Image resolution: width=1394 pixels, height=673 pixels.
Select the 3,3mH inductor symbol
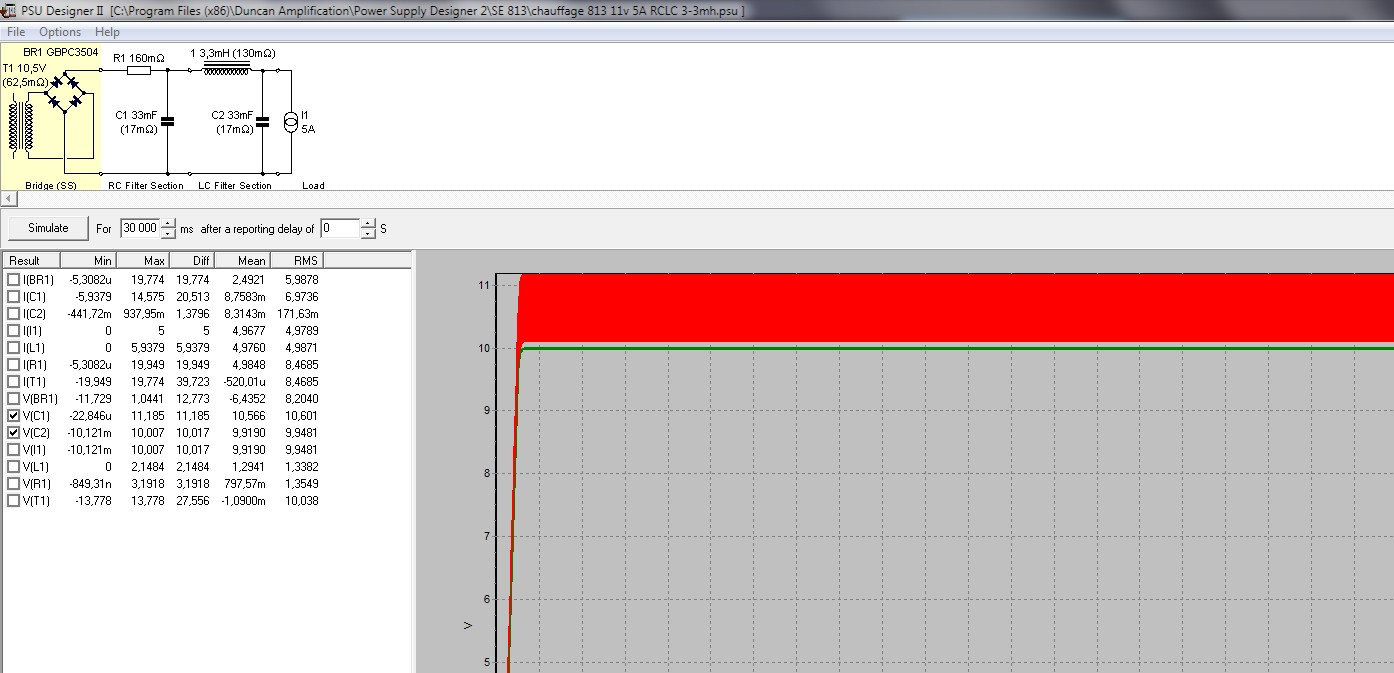click(x=226, y=70)
